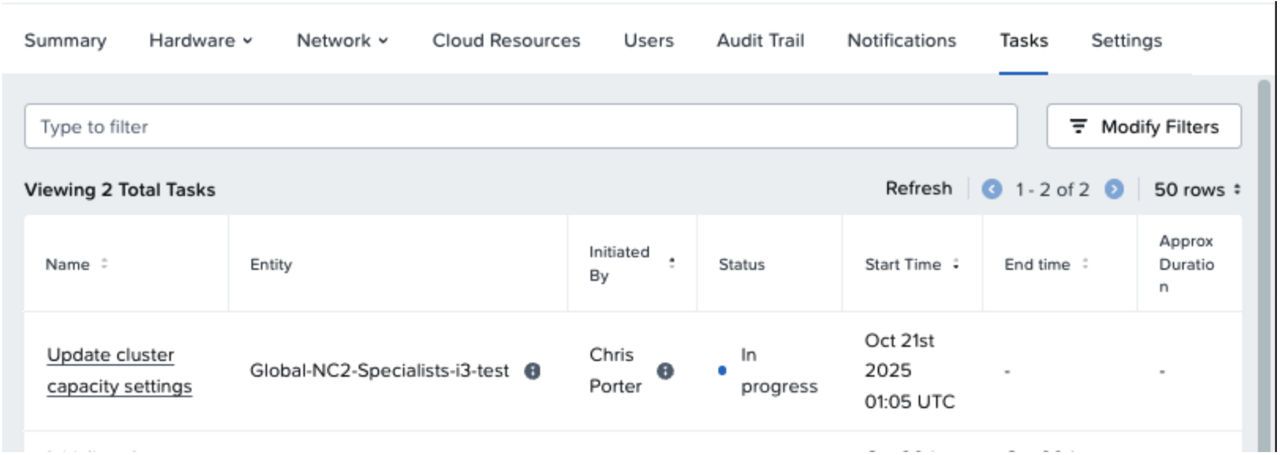View the Notifications tab
Screen dimensions: 1280x455
pos(902,41)
